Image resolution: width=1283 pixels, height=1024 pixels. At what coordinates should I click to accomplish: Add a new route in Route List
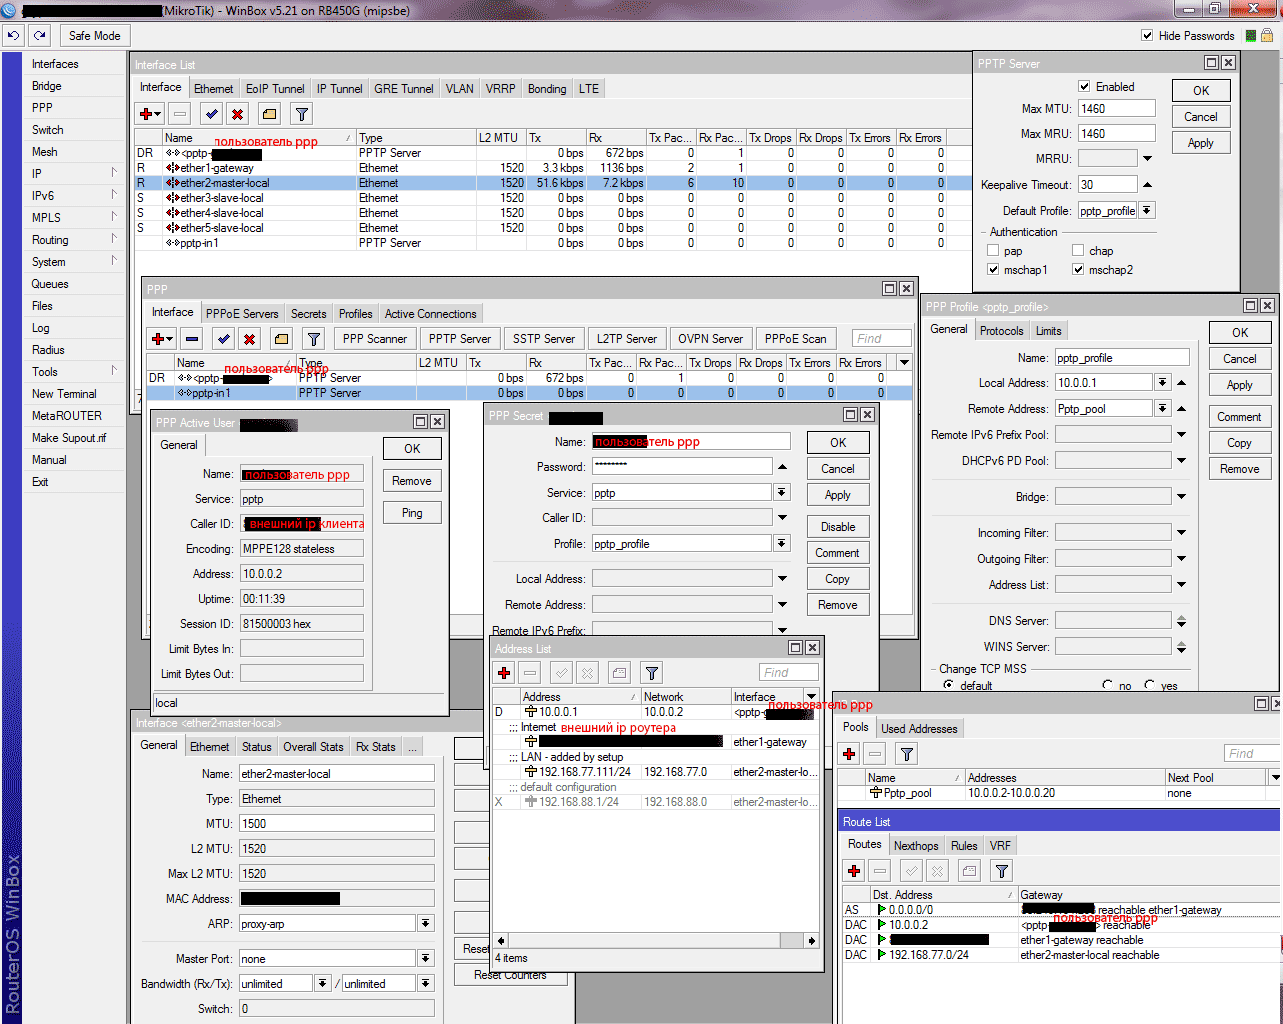point(854,871)
